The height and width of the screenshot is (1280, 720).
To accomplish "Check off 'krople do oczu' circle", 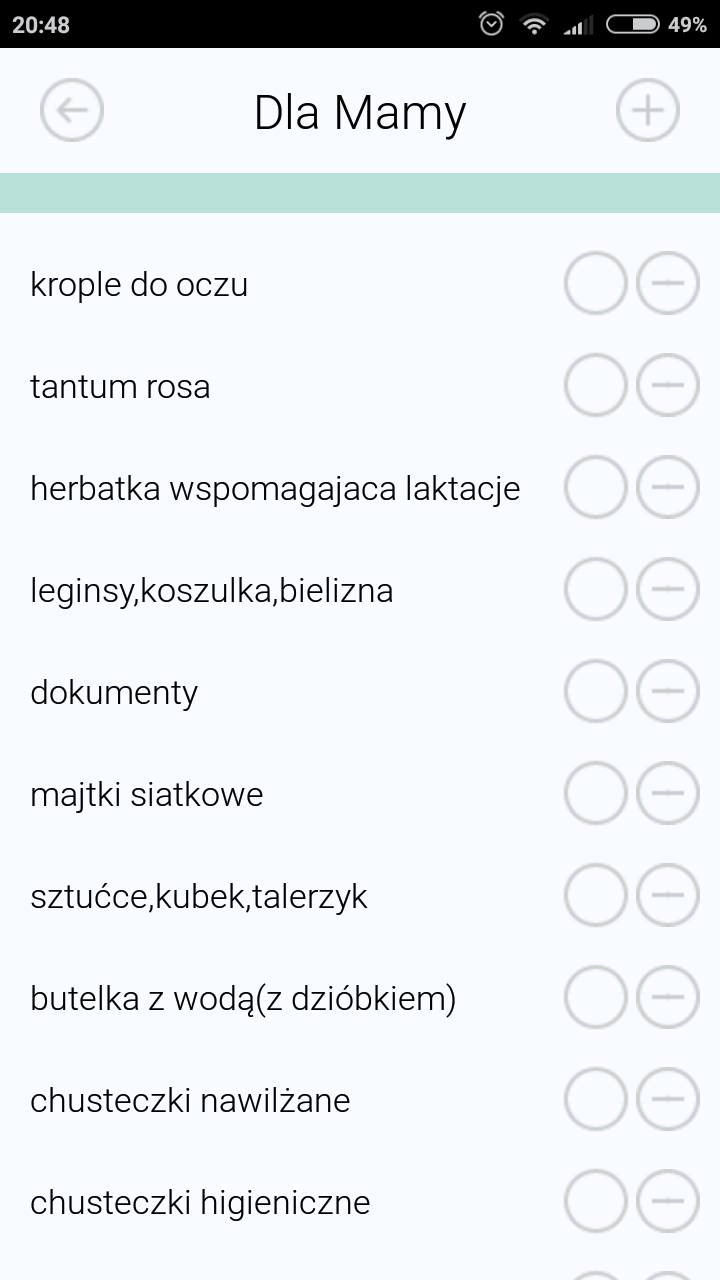I will pyautogui.click(x=595, y=284).
